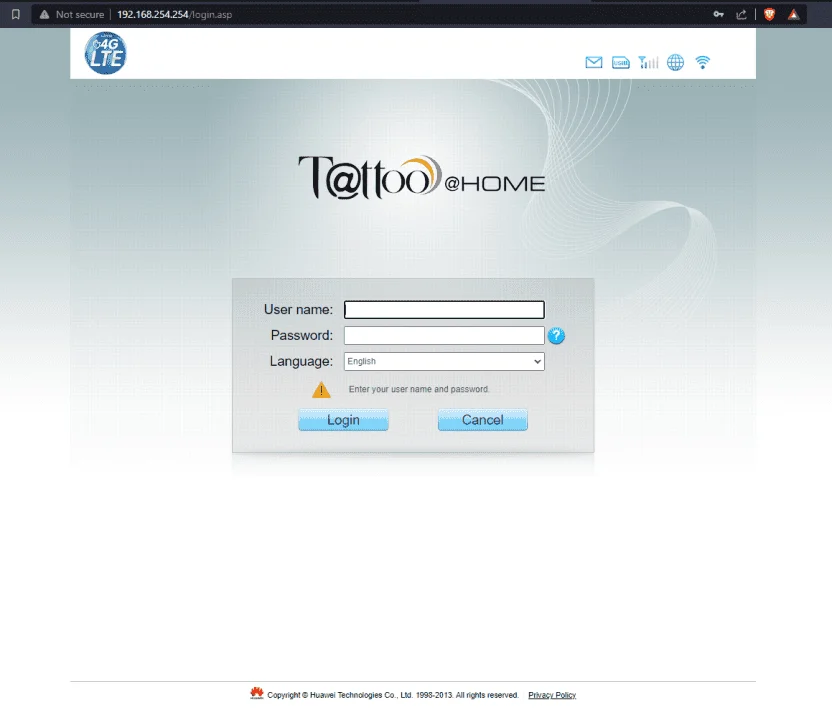832x720 pixels.
Task: Click the 'Not secure' text
Action: [80, 14]
